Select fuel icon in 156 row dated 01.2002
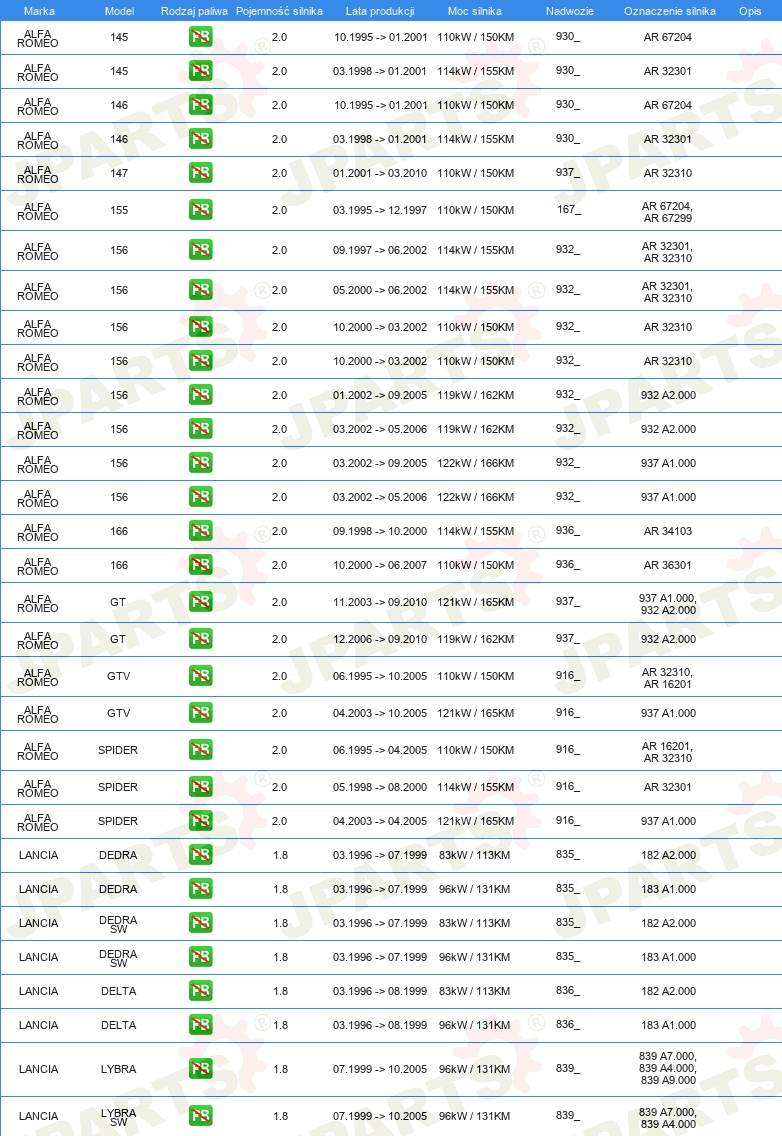The image size is (782, 1136). point(201,395)
